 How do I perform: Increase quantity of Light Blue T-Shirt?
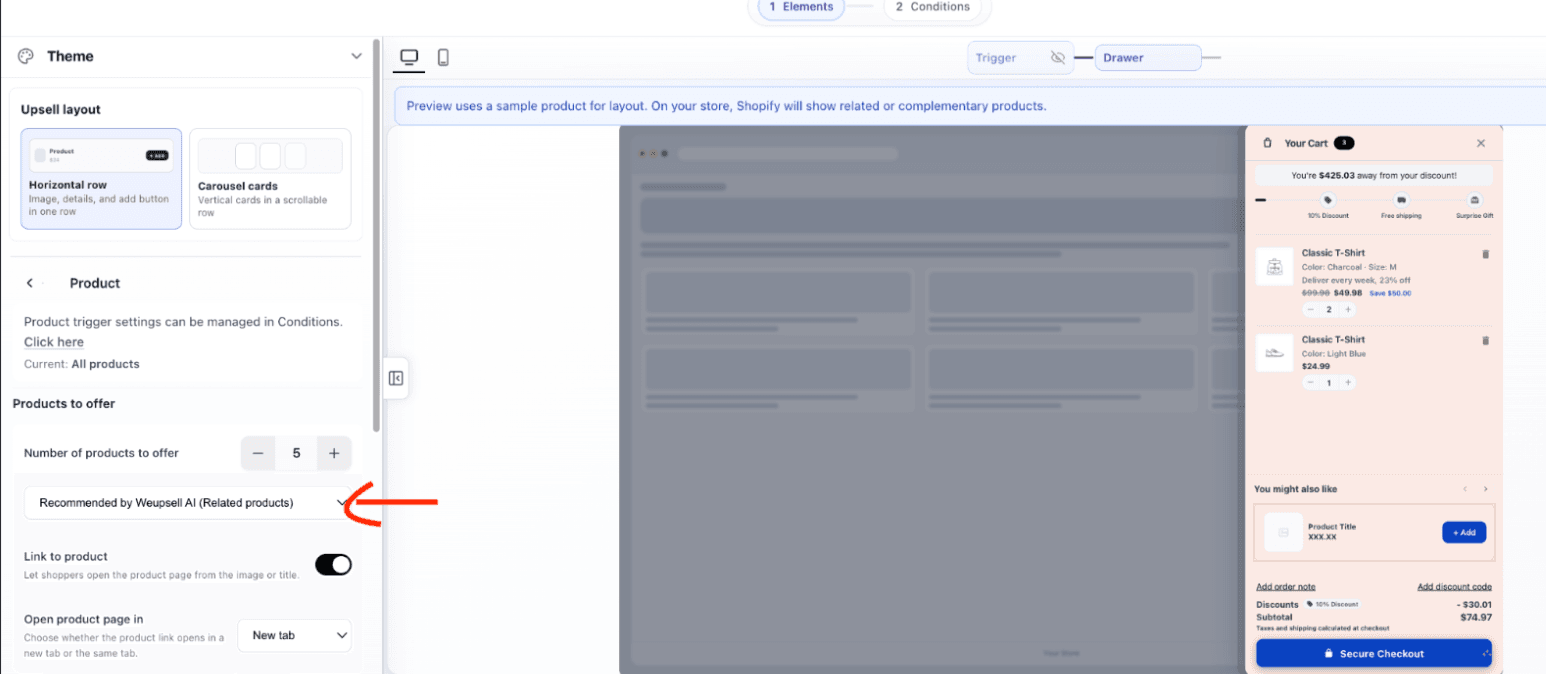pos(1348,382)
